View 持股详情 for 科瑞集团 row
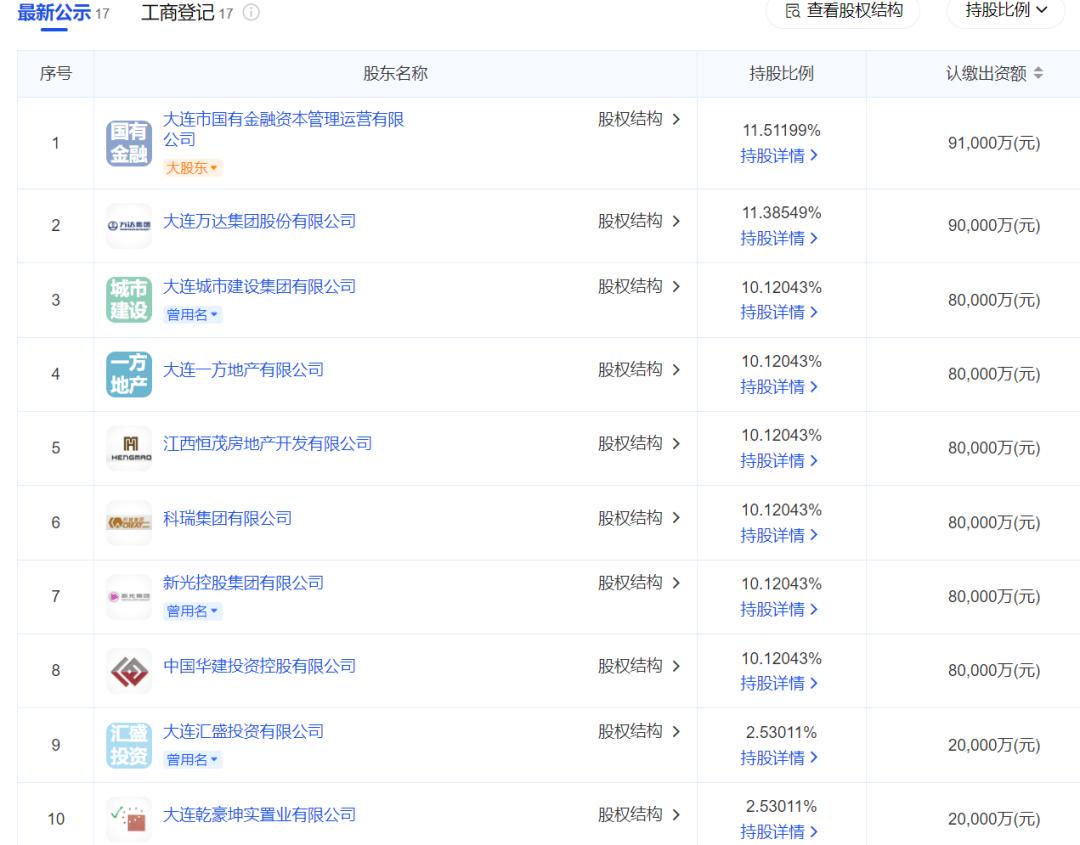Image resolution: width=1080 pixels, height=845 pixels. click(779, 535)
